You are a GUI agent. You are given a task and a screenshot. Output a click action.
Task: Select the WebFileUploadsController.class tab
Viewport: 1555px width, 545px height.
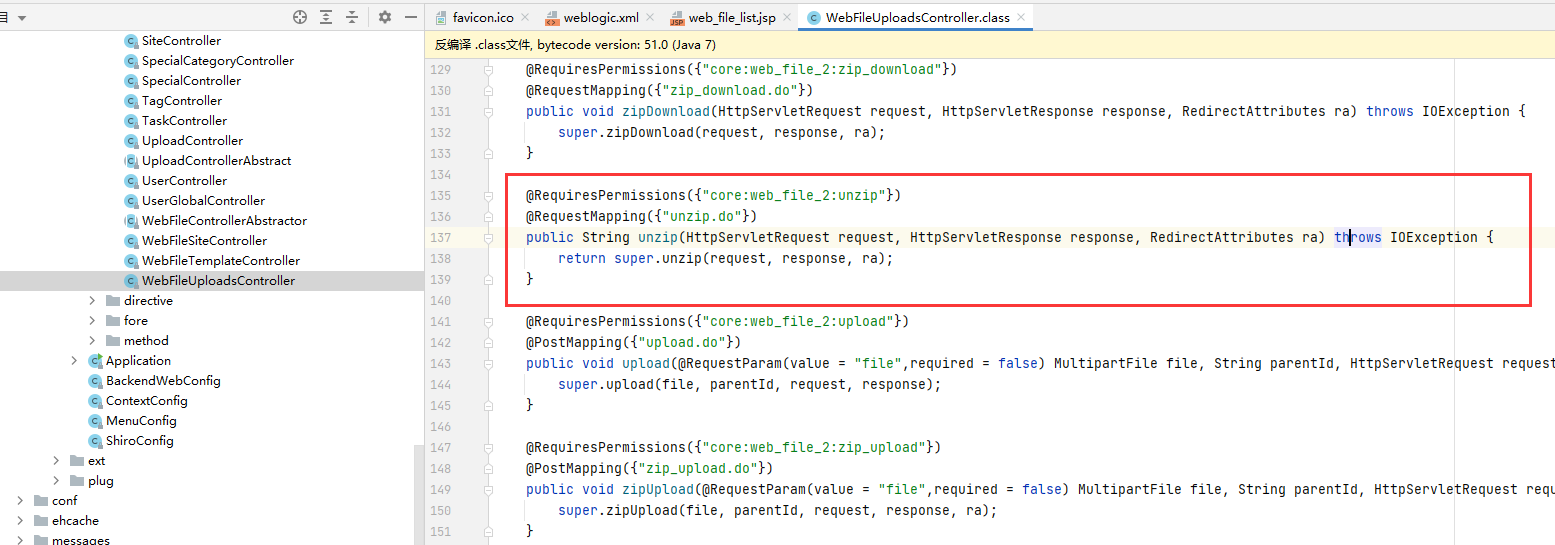click(x=916, y=18)
